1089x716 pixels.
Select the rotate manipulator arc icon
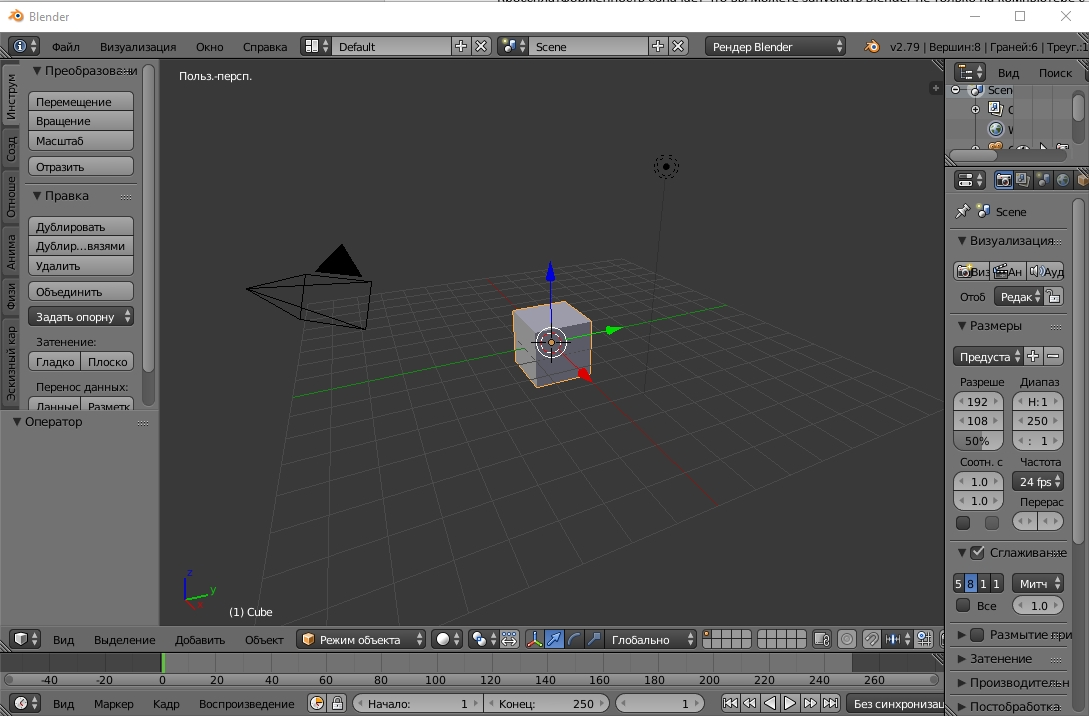coord(574,640)
